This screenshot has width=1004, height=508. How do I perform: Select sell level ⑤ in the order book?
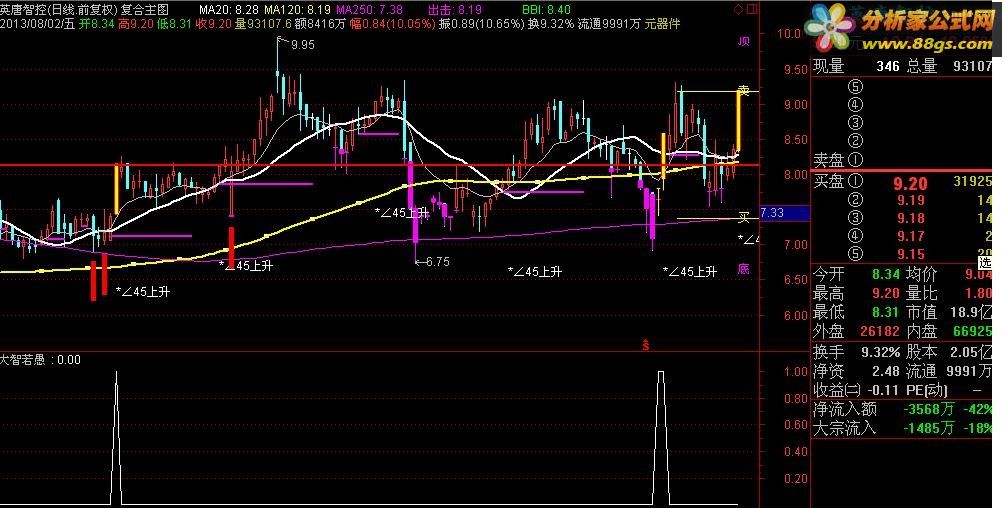pyautogui.click(x=855, y=86)
